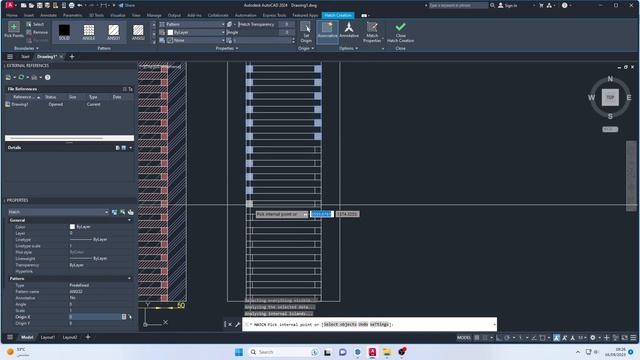Choose the ANGLE hatch pattern swatch

(x=89, y=32)
